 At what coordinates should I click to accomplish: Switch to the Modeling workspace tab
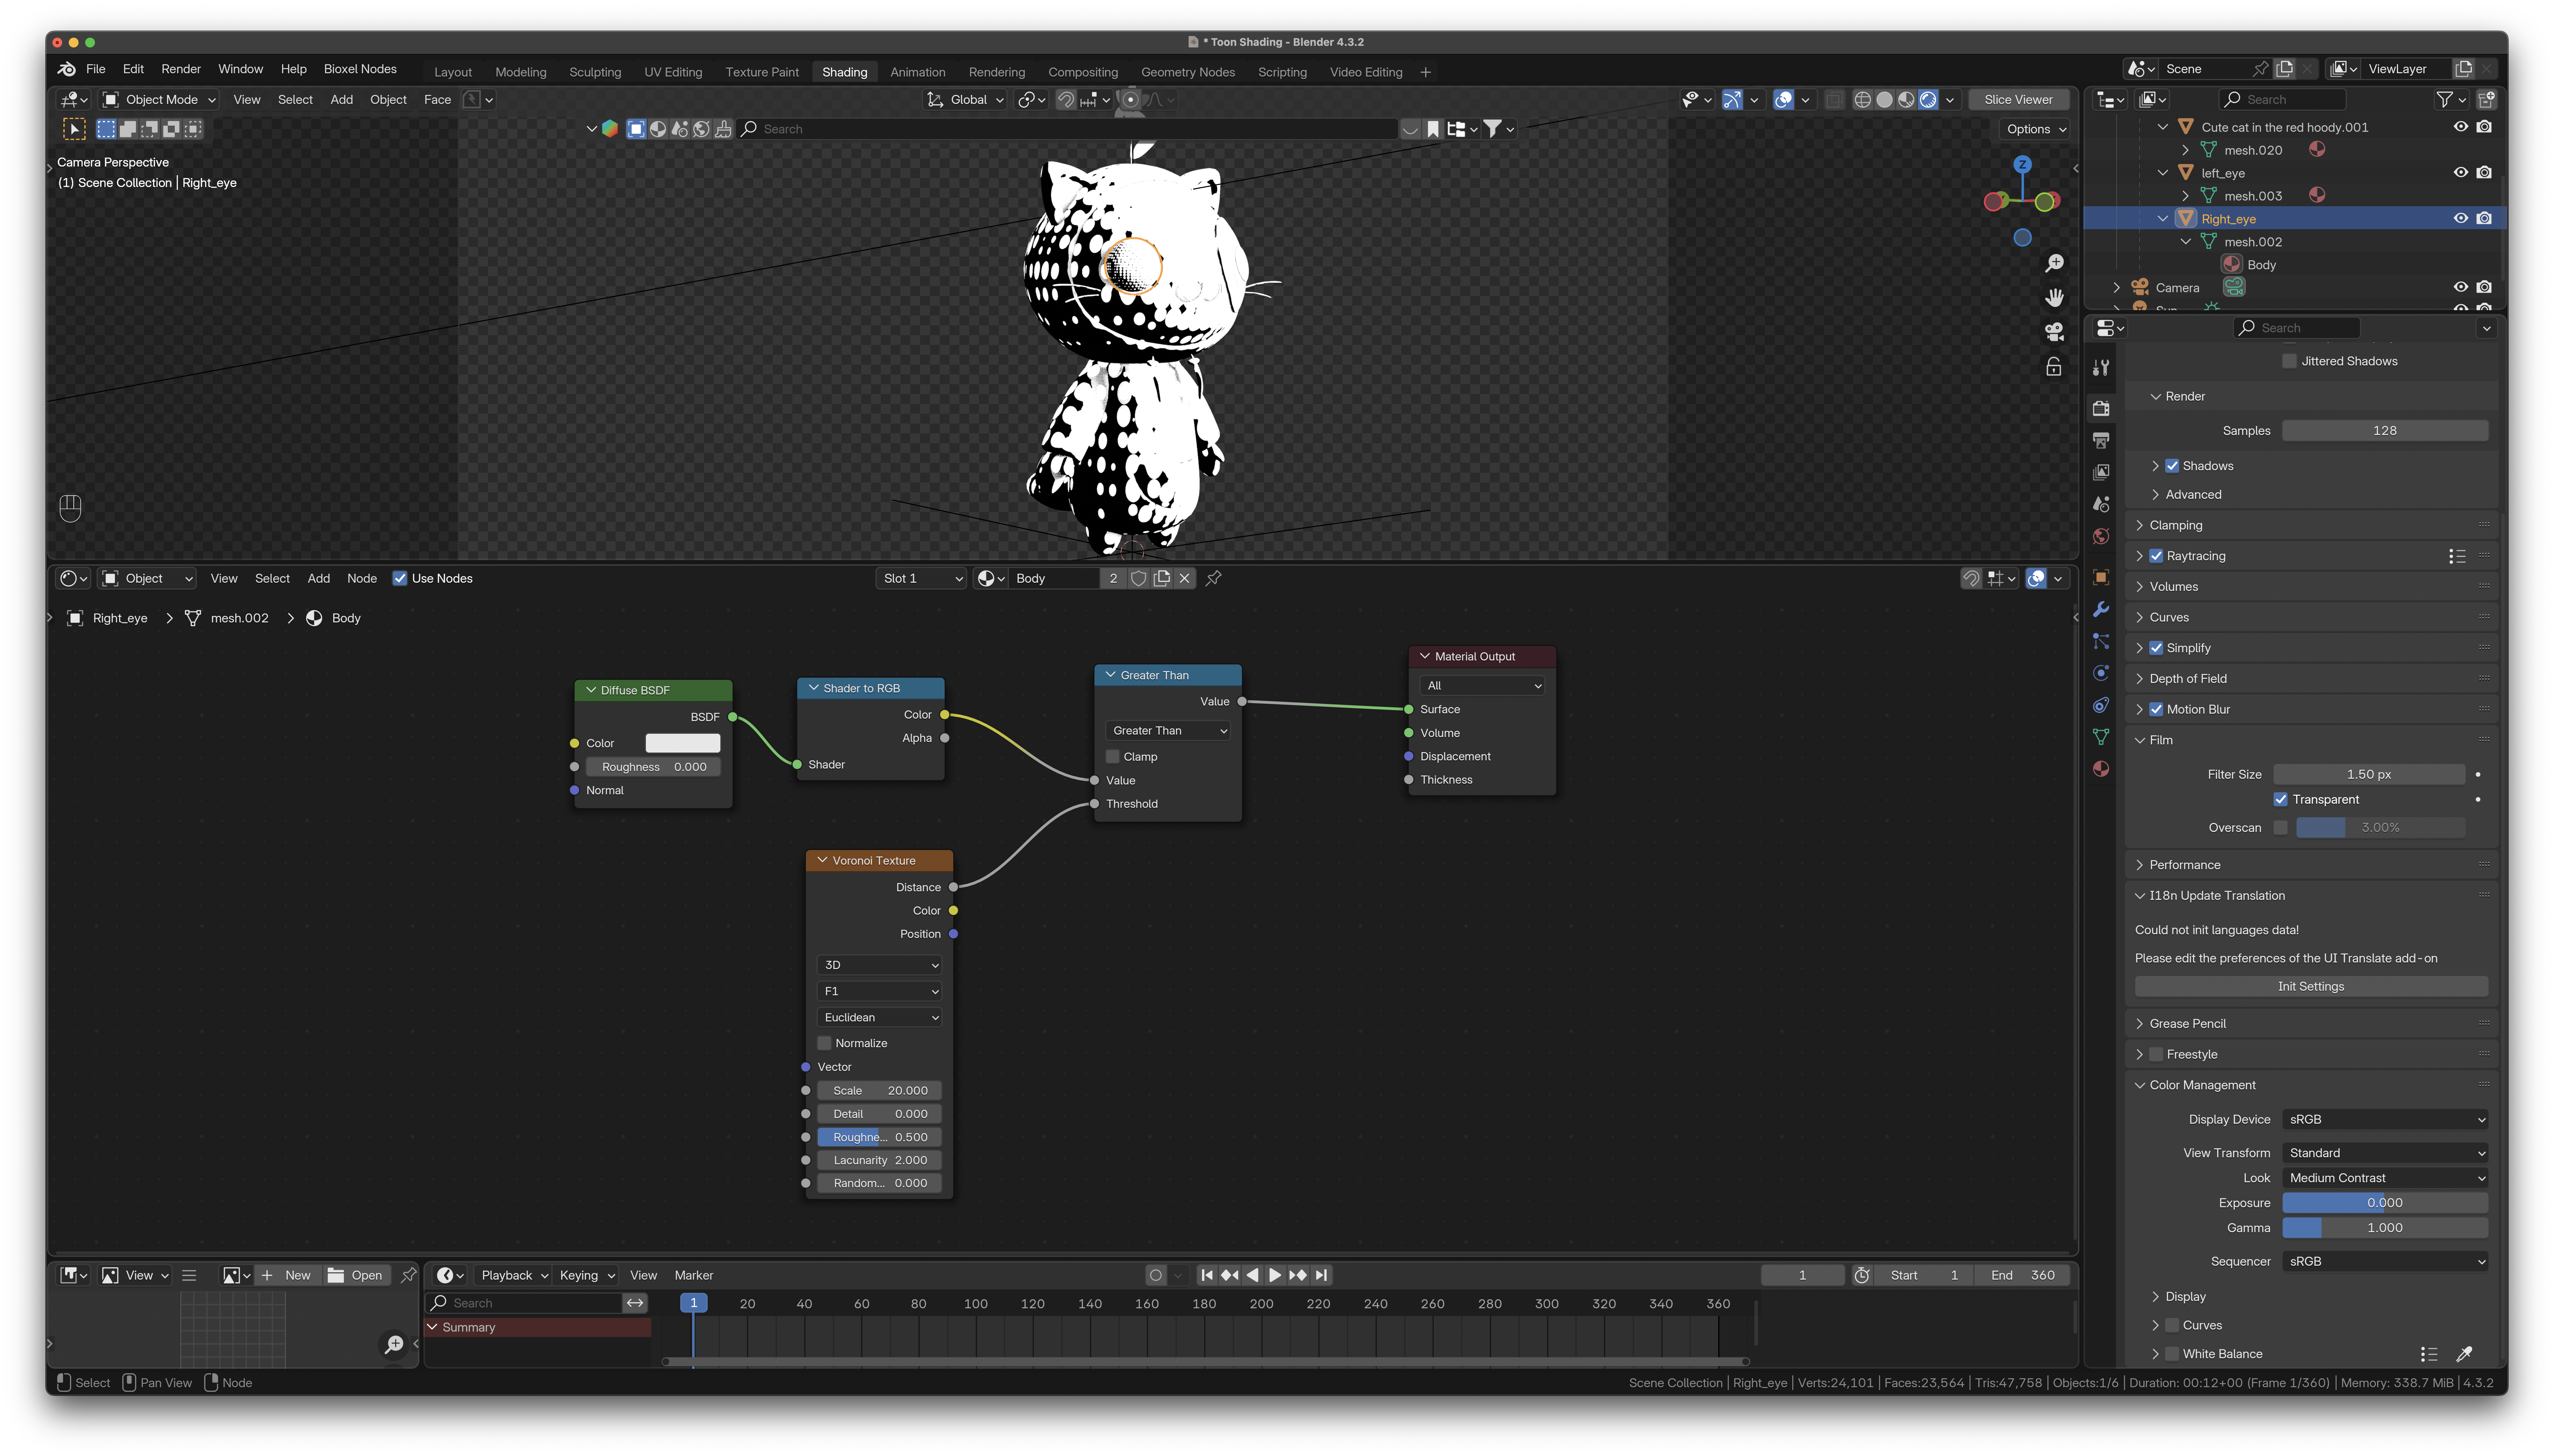pyautogui.click(x=521, y=72)
